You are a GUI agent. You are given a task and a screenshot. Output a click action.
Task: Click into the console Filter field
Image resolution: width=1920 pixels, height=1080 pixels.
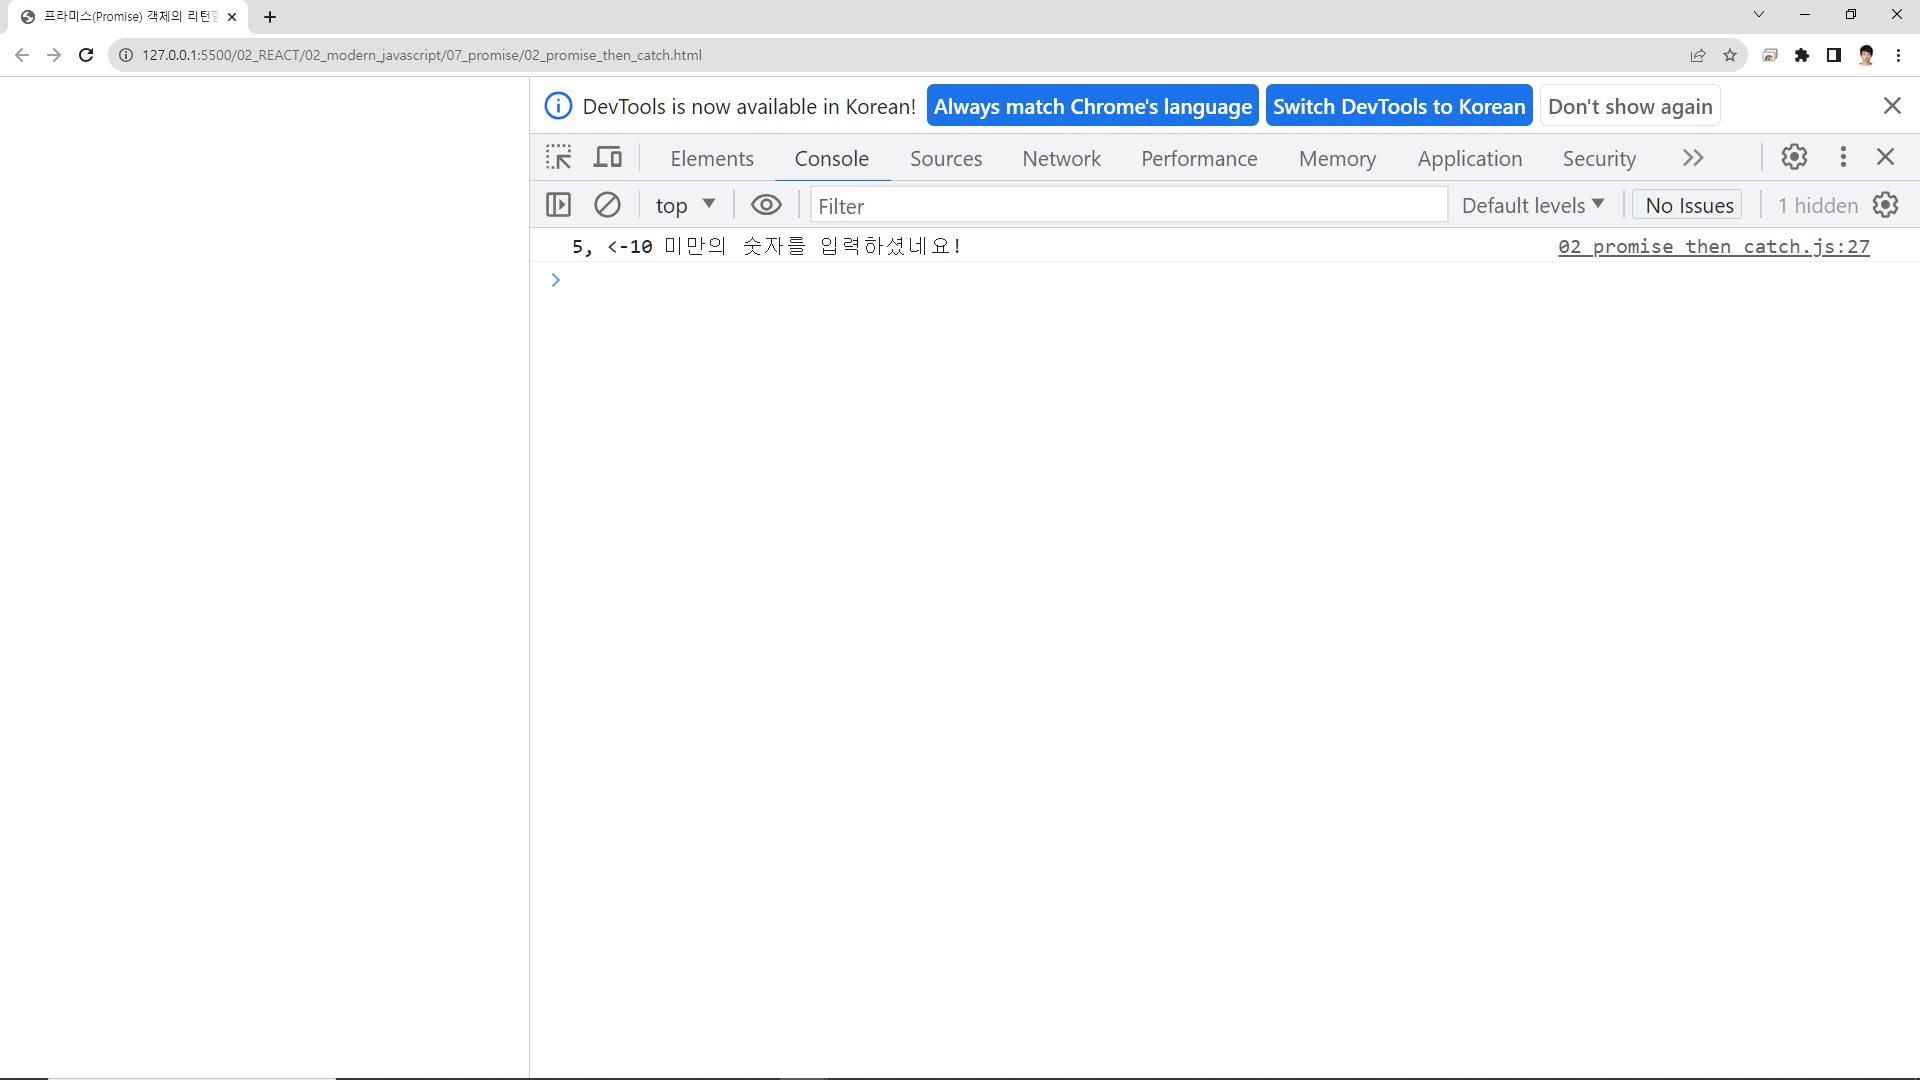tap(1128, 206)
